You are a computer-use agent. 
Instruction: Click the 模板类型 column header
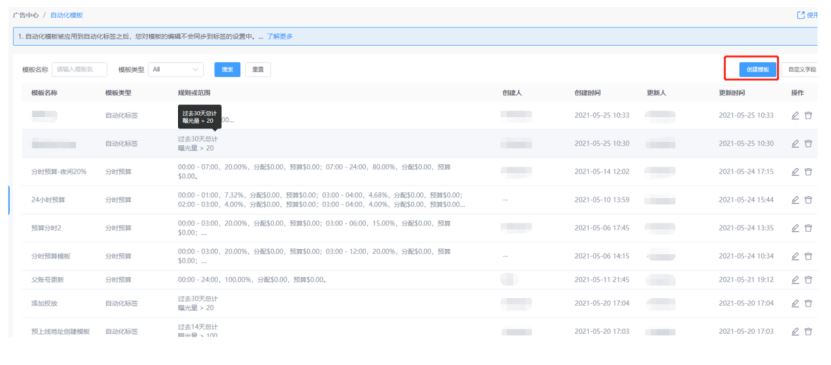click(x=118, y=93)
